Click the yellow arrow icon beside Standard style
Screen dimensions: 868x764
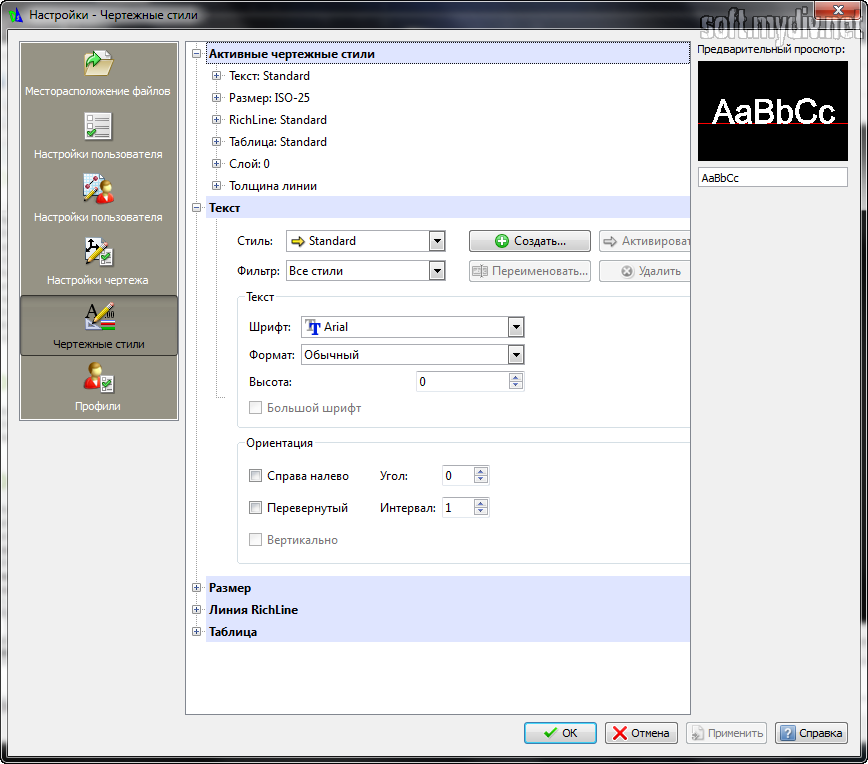298,241
